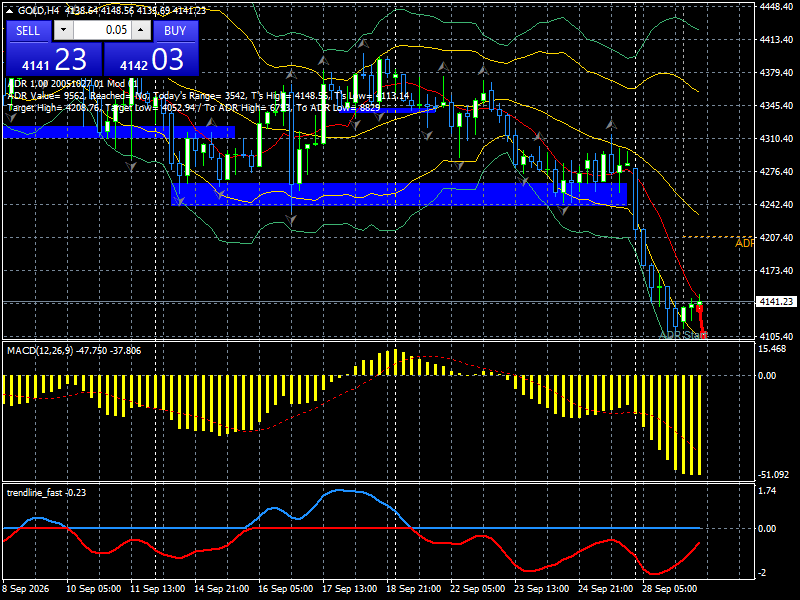The width and height of the screenshot is (800, 600).
Task: Click the 0.00 level on MACD scale
Action: coord(767,376)
